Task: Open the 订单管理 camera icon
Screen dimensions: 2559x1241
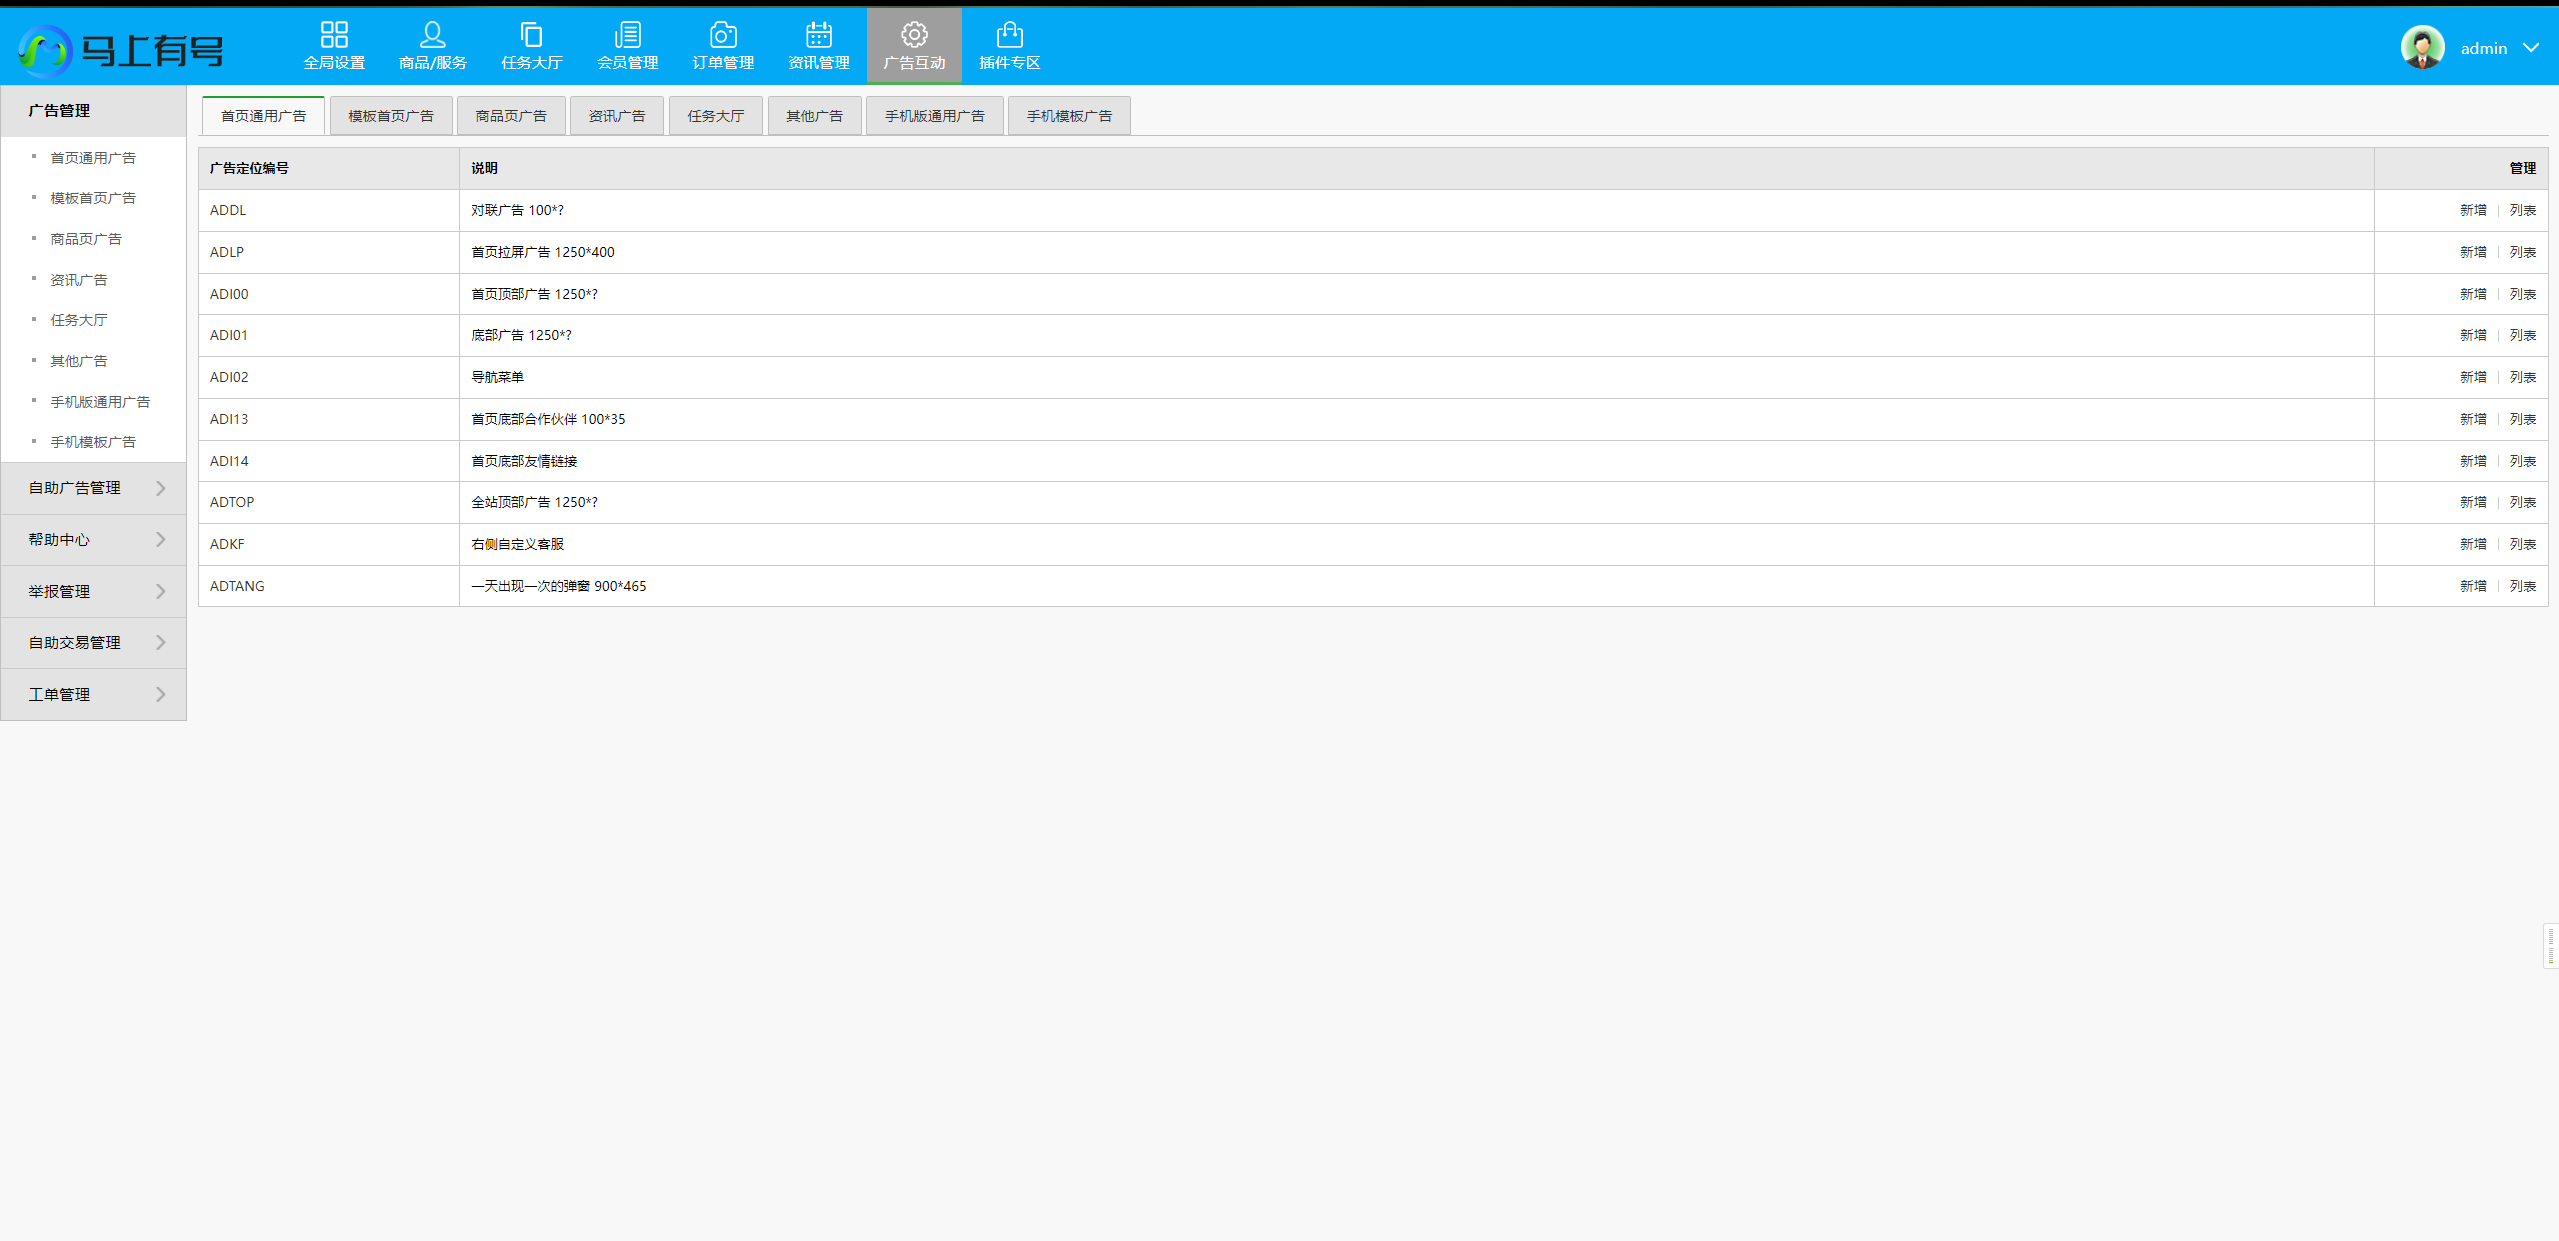Action: 722,35
